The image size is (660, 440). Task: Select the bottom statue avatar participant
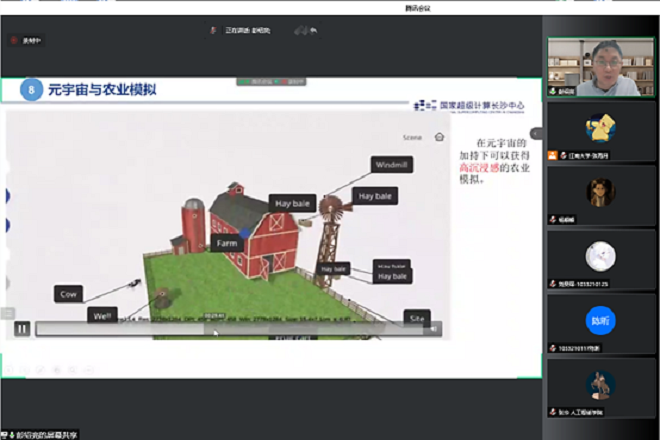pyautogui.click(x=600, y=385)
